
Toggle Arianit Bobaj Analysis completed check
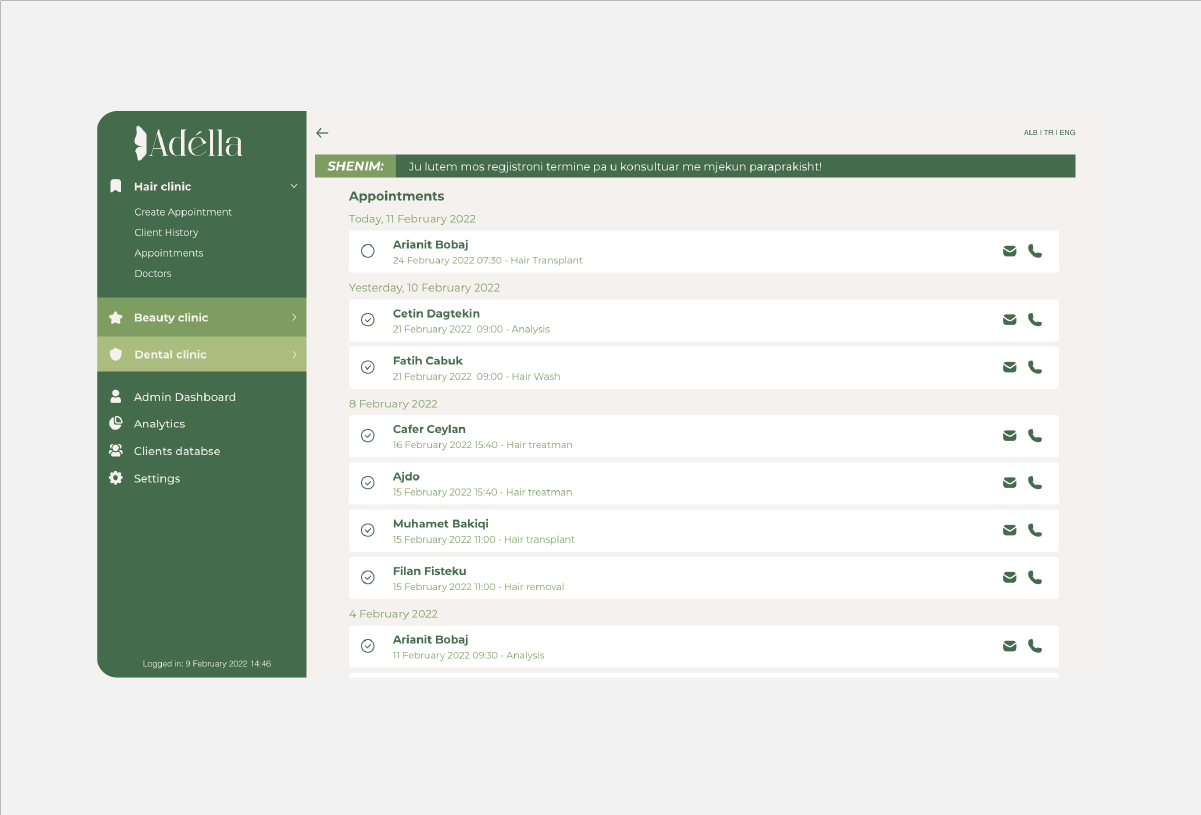coord(368,646)
